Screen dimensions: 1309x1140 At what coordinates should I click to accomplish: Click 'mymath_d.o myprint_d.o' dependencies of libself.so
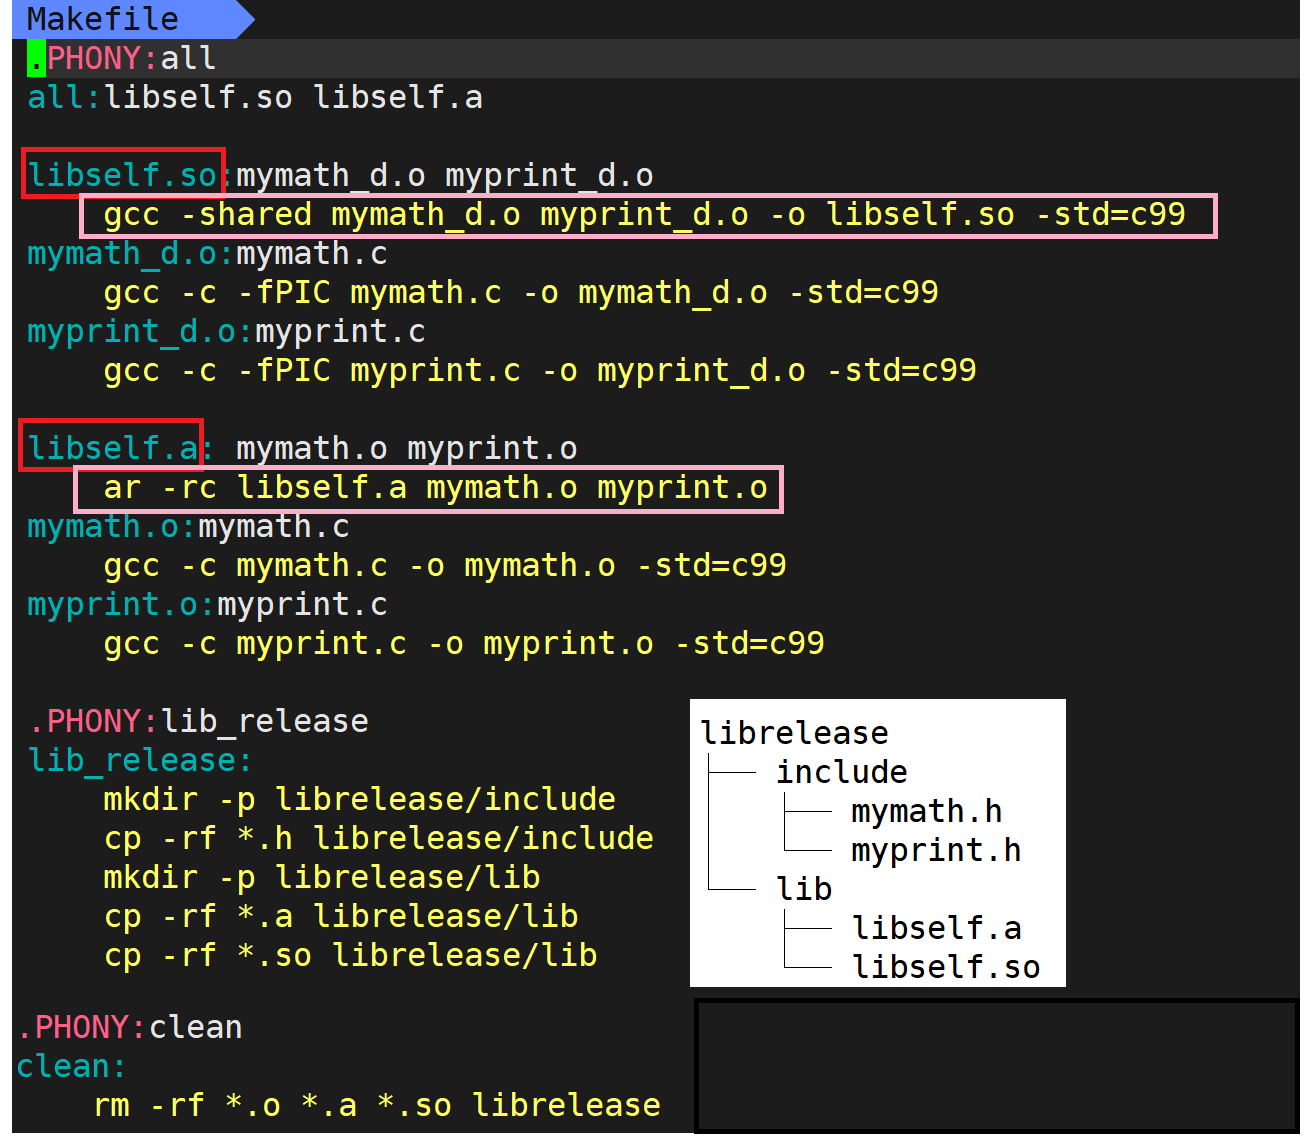point(445,175)
